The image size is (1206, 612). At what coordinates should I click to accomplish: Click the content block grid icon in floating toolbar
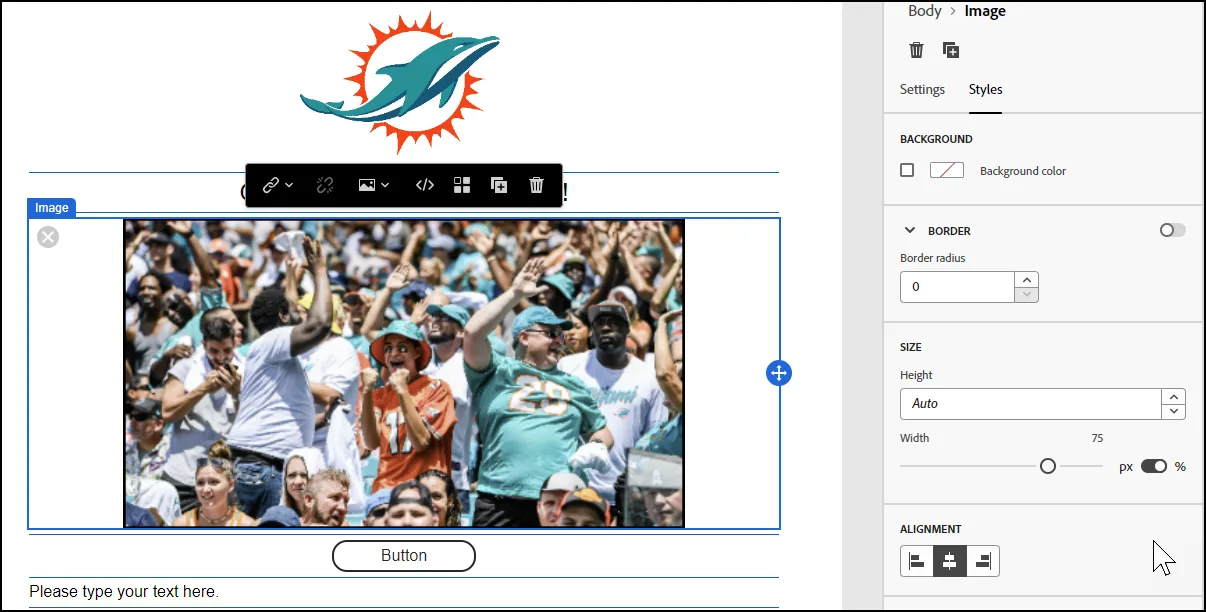coord(462,185)
